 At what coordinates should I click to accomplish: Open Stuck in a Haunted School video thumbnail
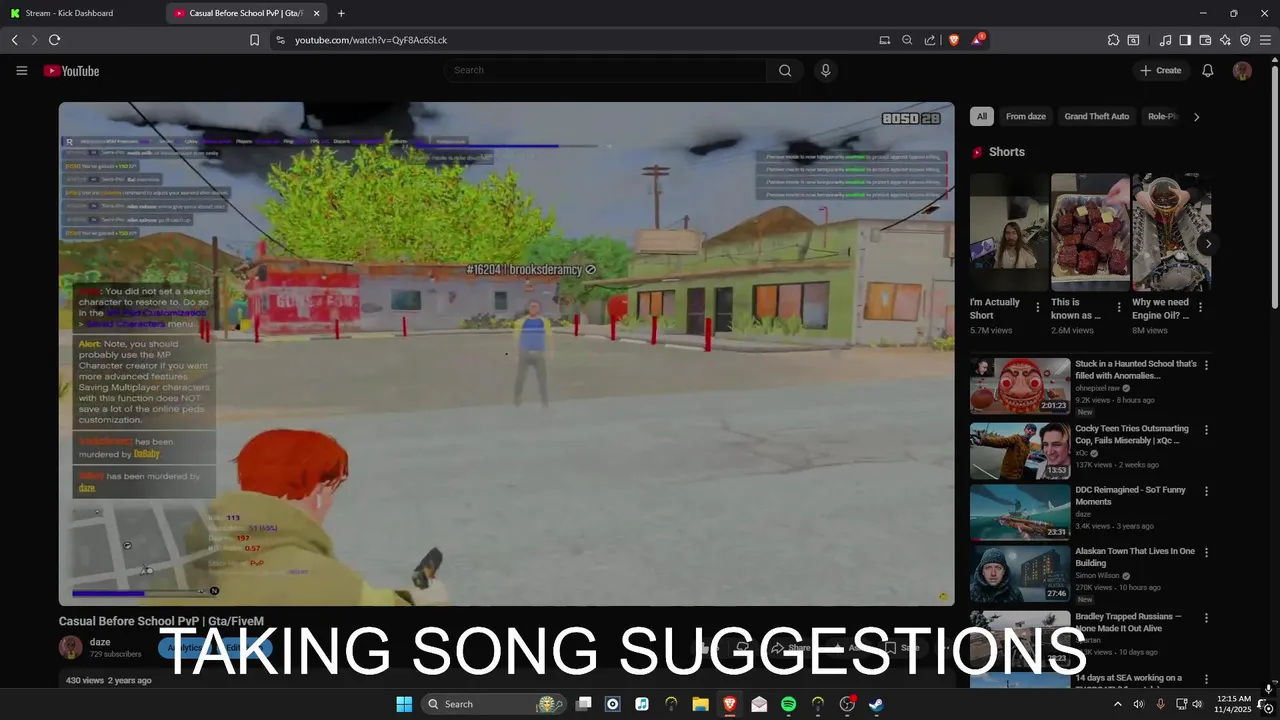point(1020,386)
